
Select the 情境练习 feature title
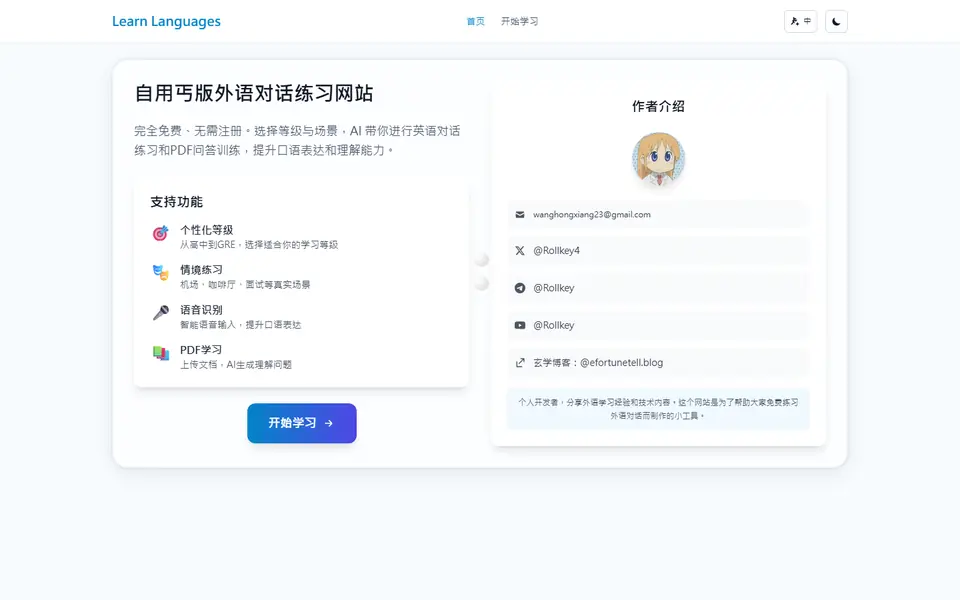click(201, 270)
